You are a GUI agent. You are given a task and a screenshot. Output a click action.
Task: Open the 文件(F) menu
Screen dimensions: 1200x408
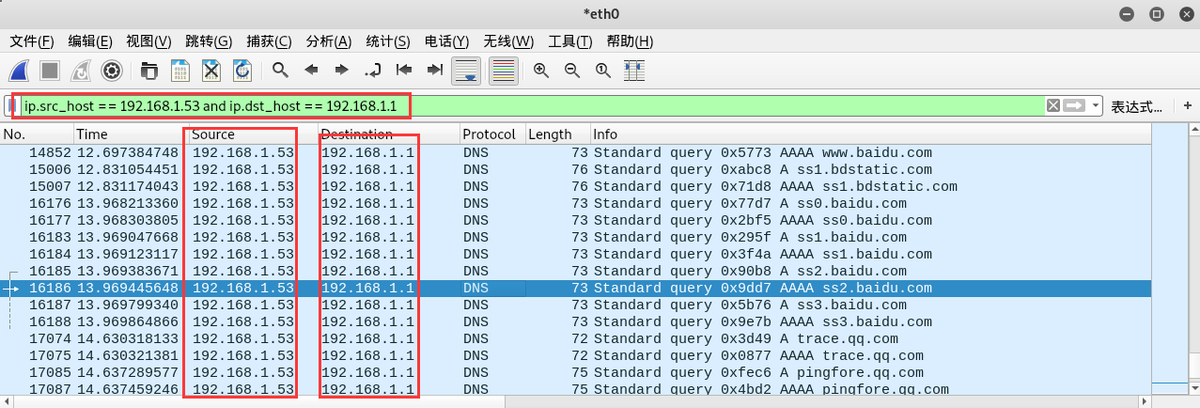click(31, 41)
